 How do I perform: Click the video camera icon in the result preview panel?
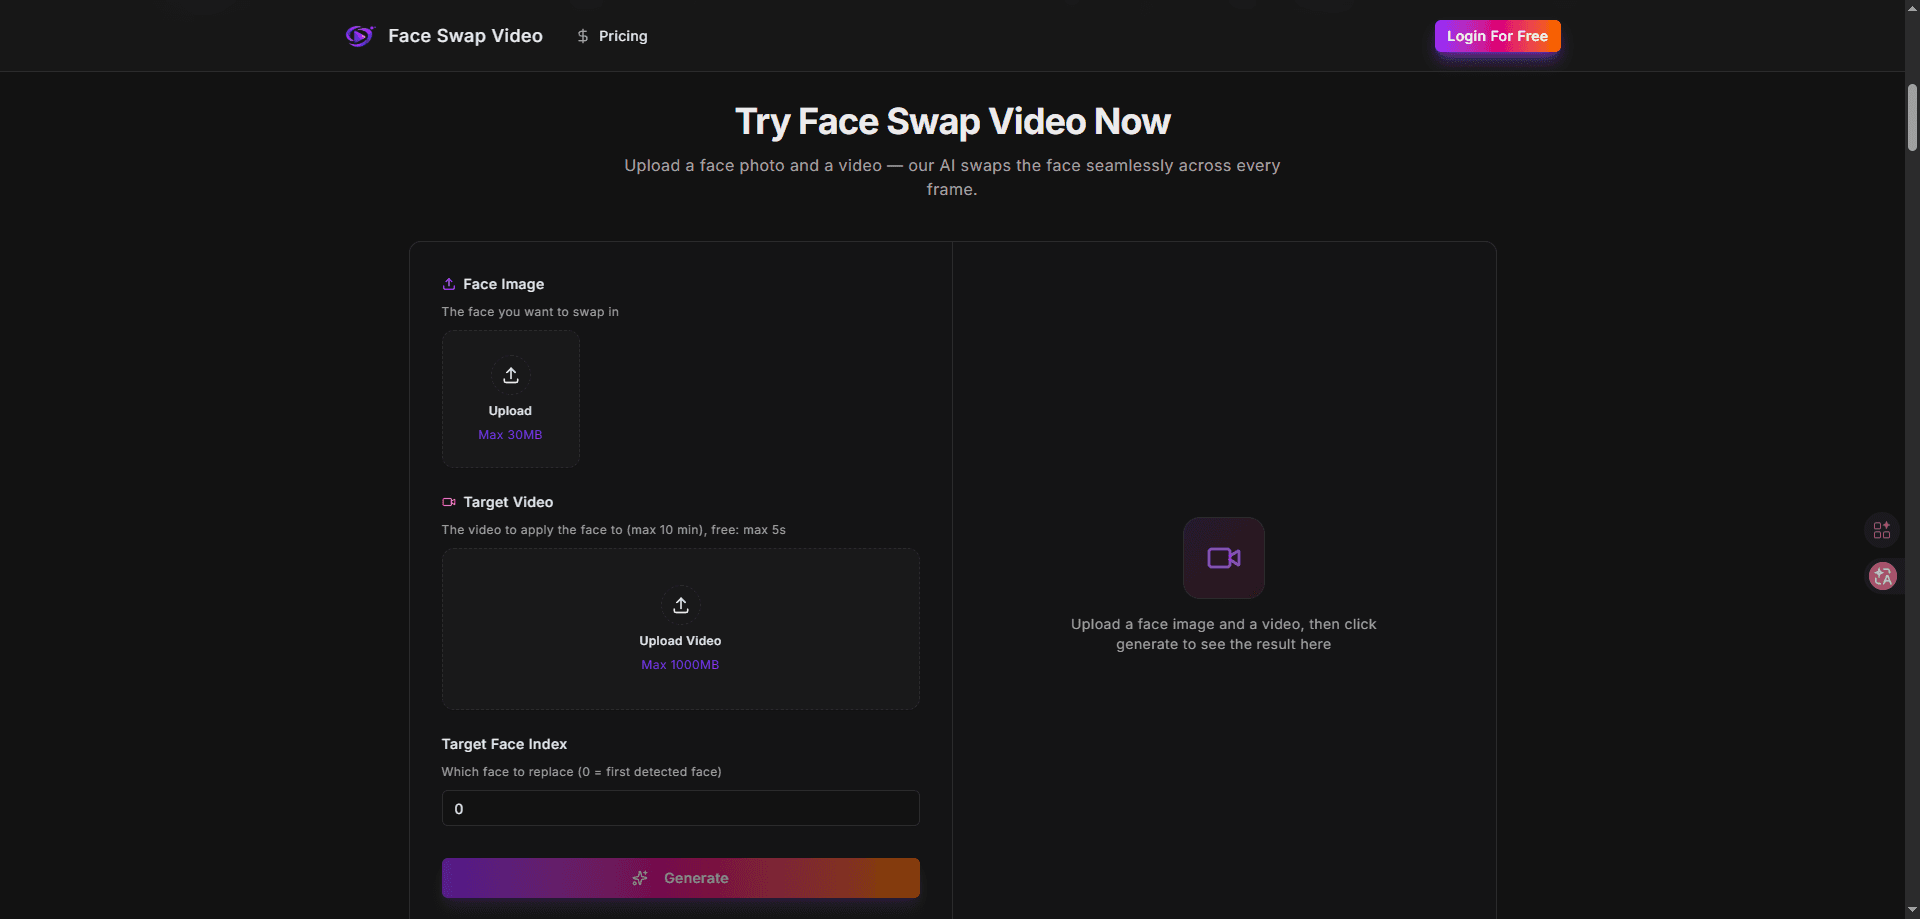pyautogui.click(x=1223, y=557)
